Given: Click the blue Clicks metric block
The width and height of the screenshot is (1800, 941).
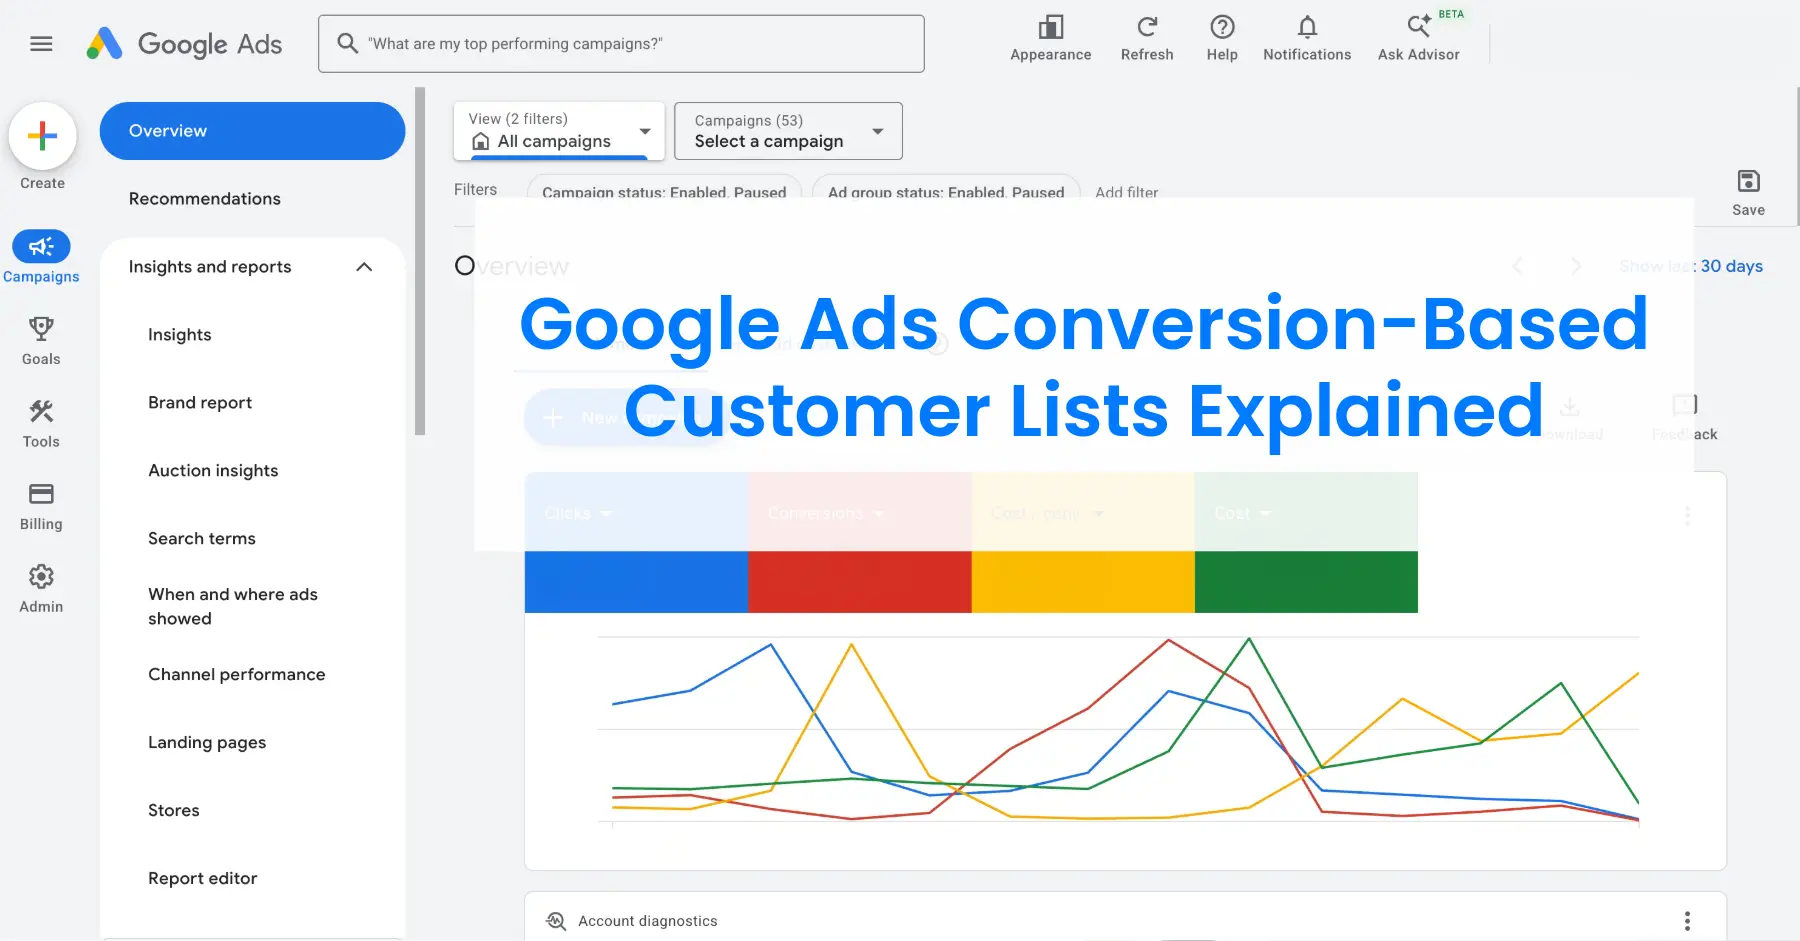Looking at the screenshot, I should point(636,542).
